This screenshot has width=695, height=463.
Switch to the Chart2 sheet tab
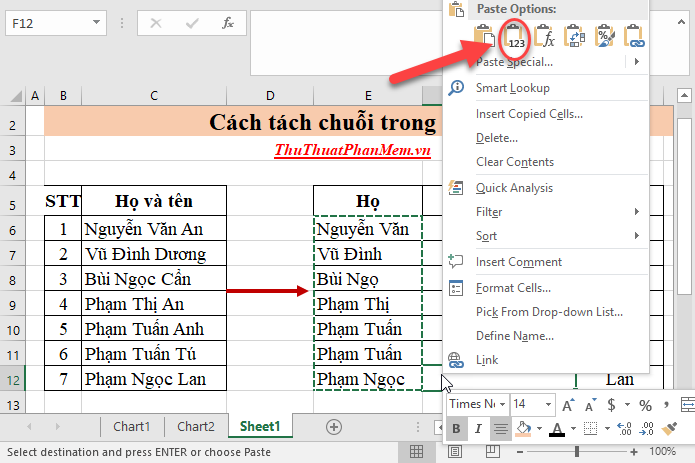196,426
